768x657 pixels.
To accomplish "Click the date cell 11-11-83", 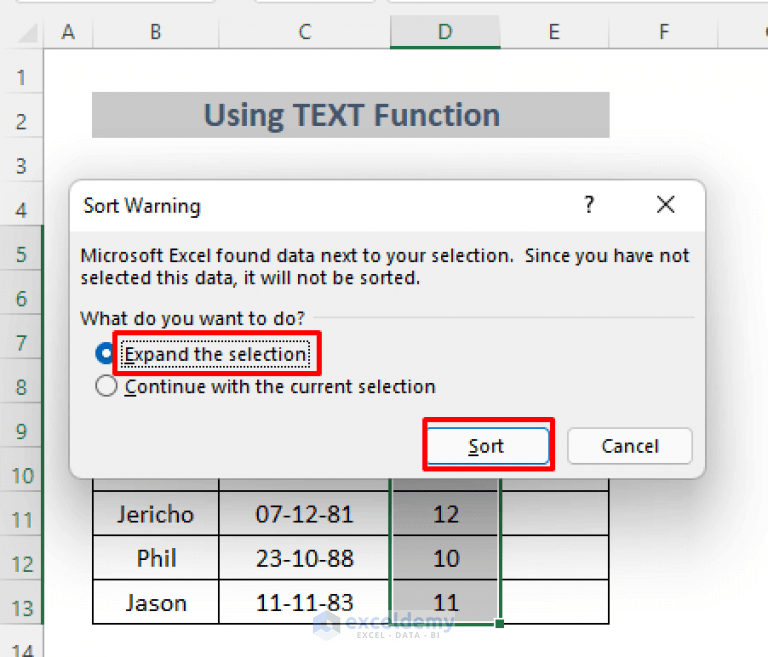I will coord(304,602).
